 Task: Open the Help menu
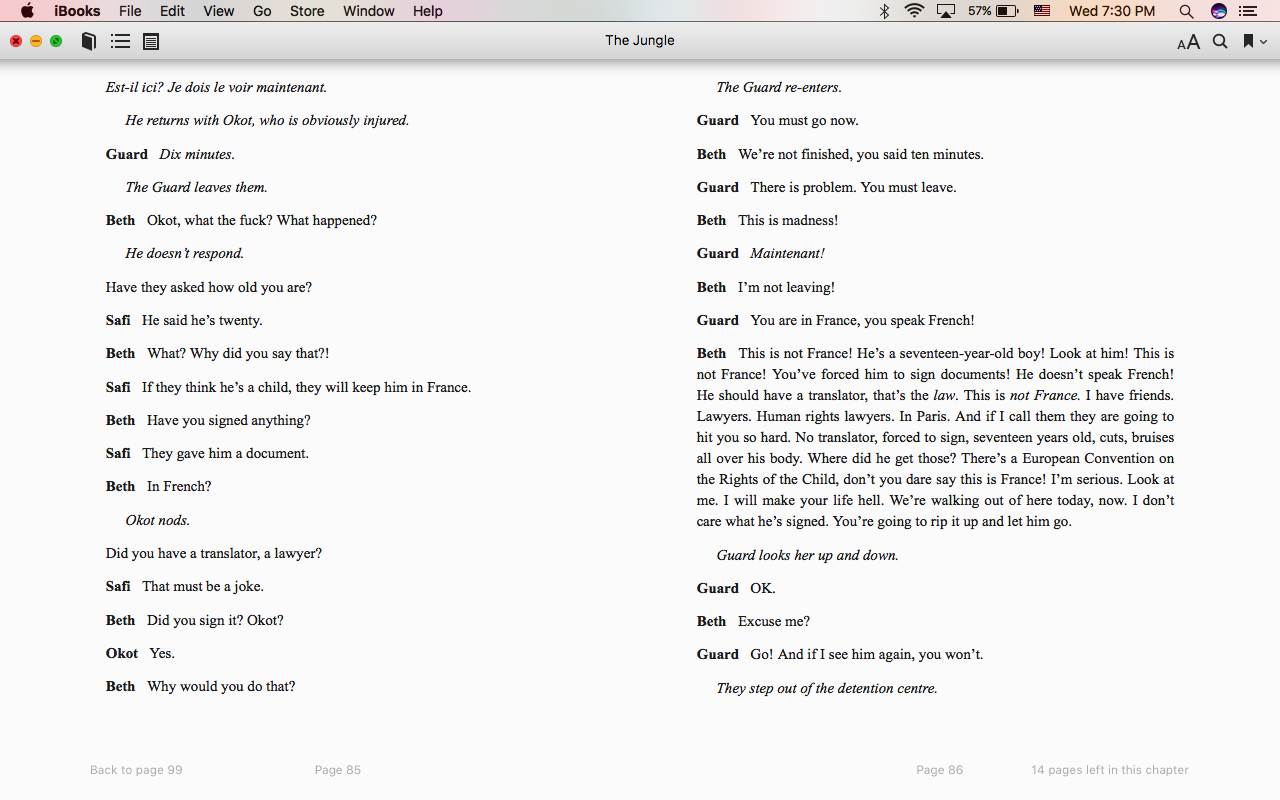[428, 11]
